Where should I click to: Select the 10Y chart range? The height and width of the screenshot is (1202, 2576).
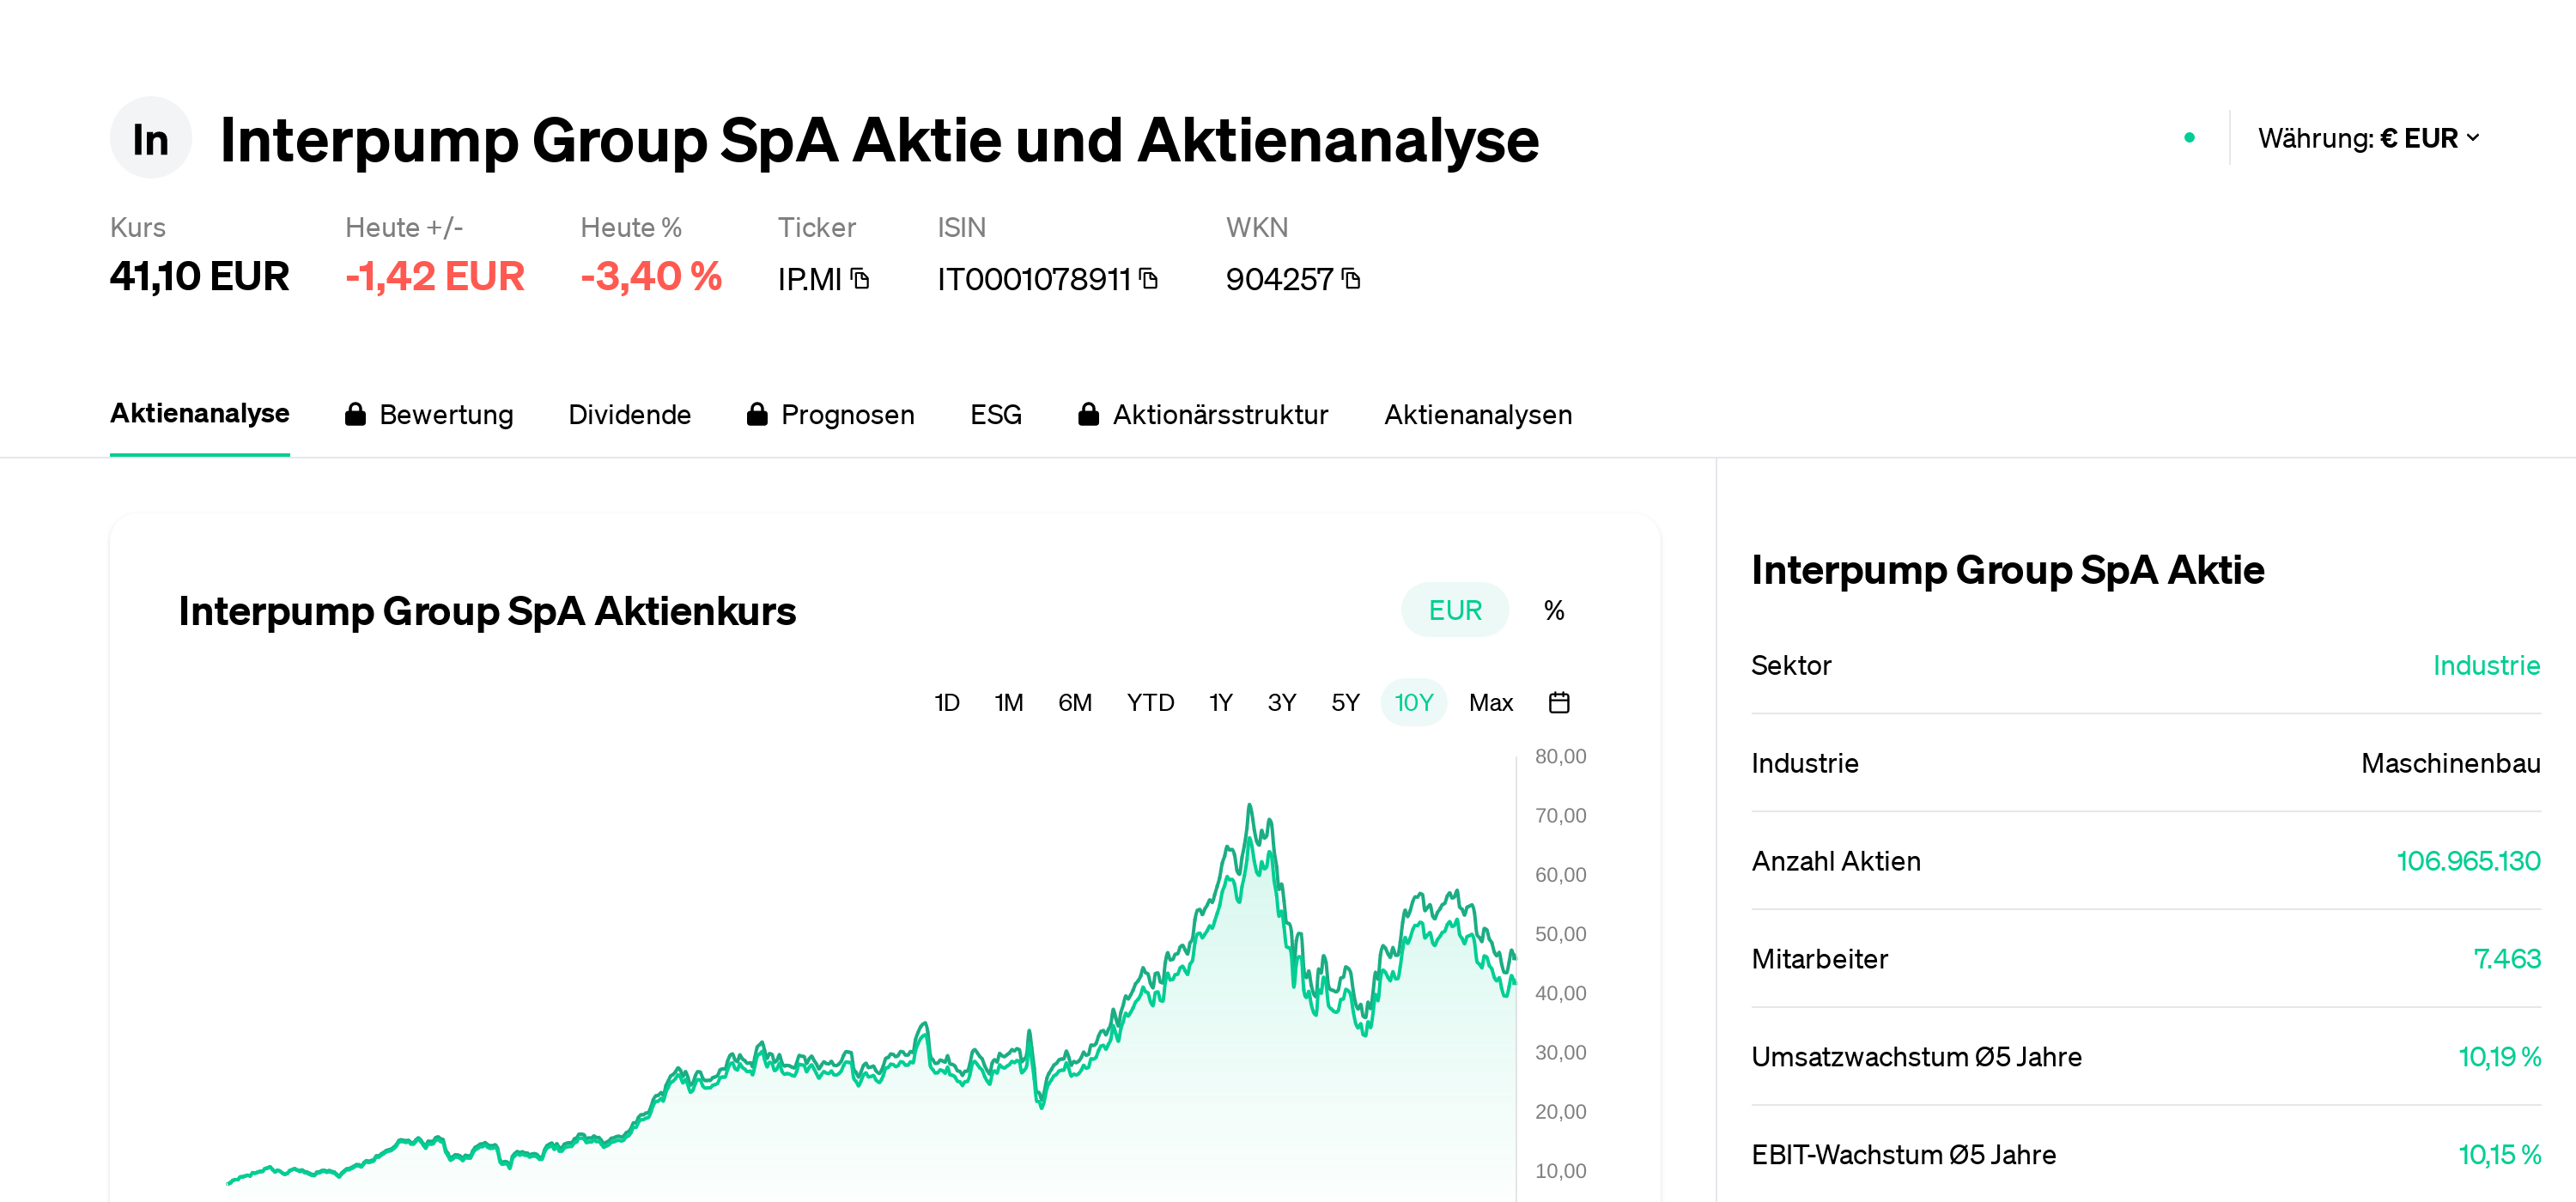pyautogui.click(x=1414, y=702)
